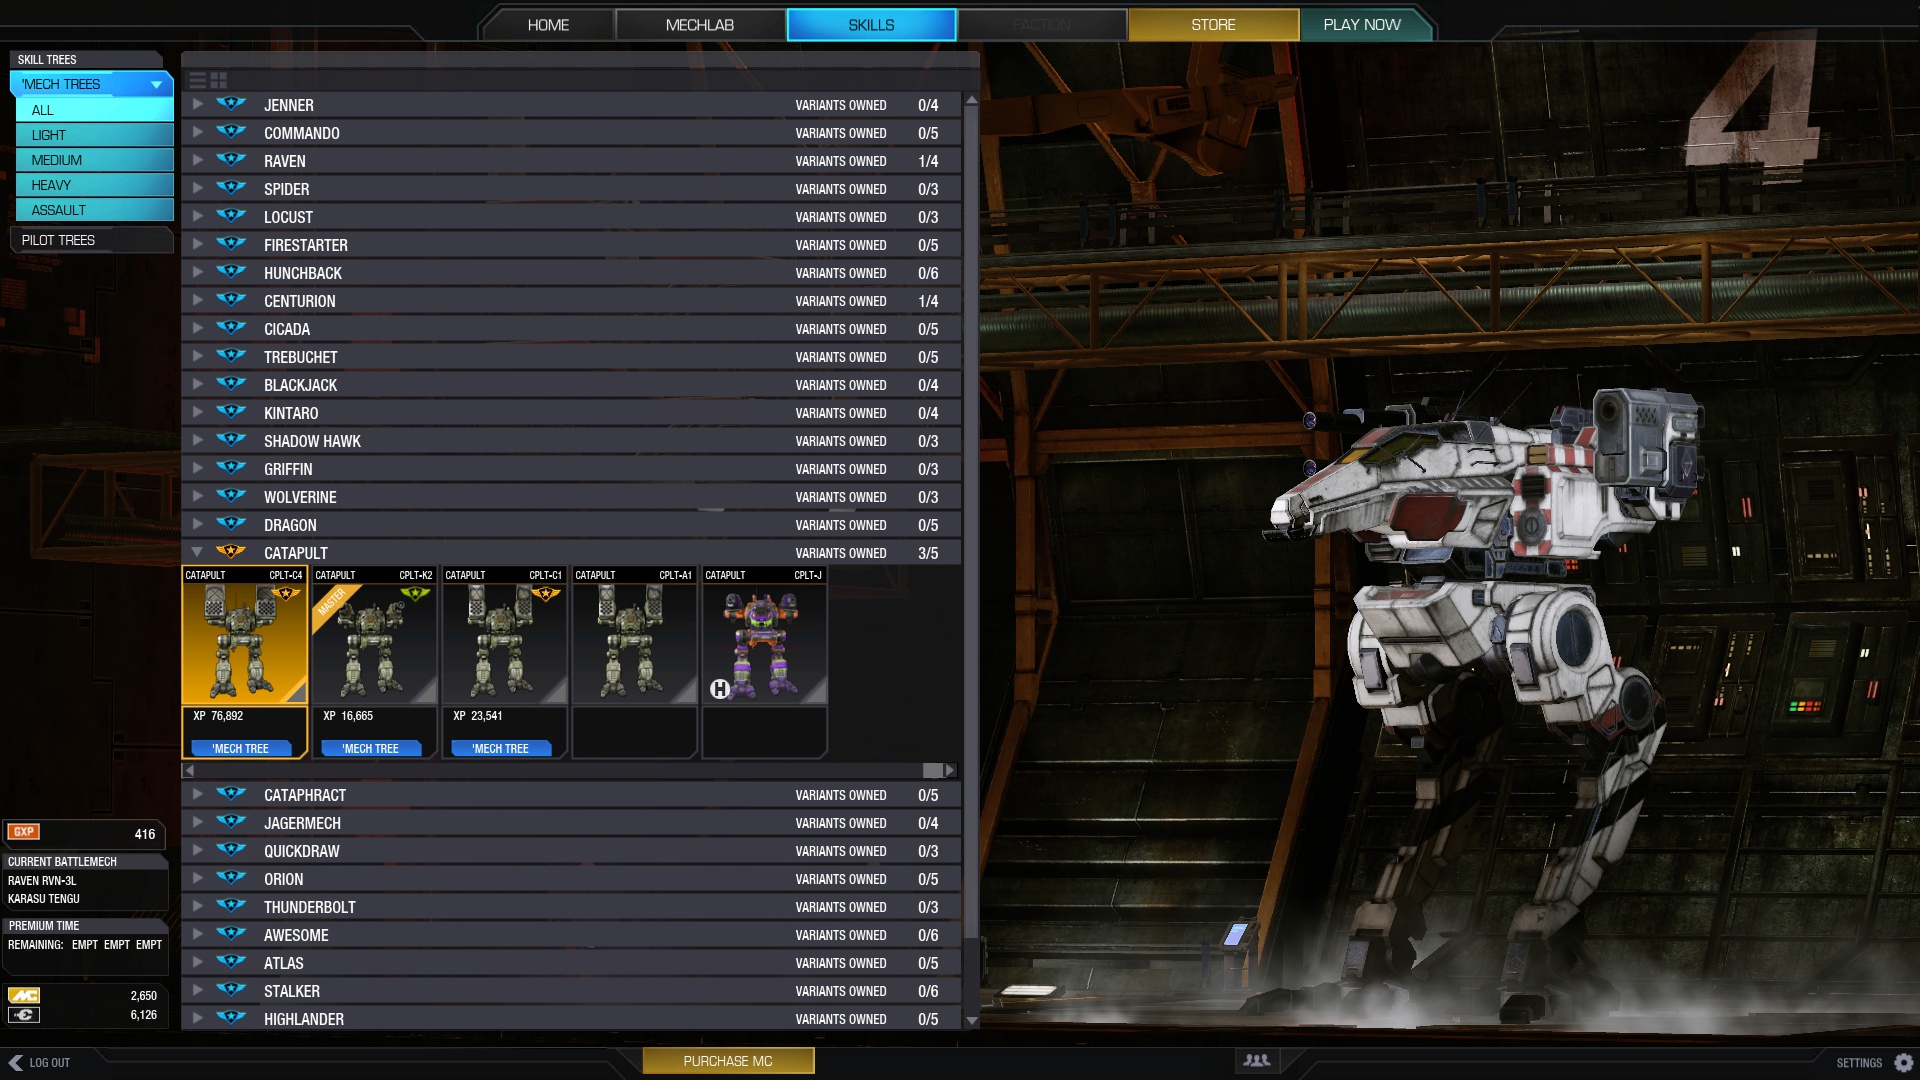The height and width of the screenshot is (1080, 1920).
Task: Collapse the Catapult row
Action: (x=197, y=552)
